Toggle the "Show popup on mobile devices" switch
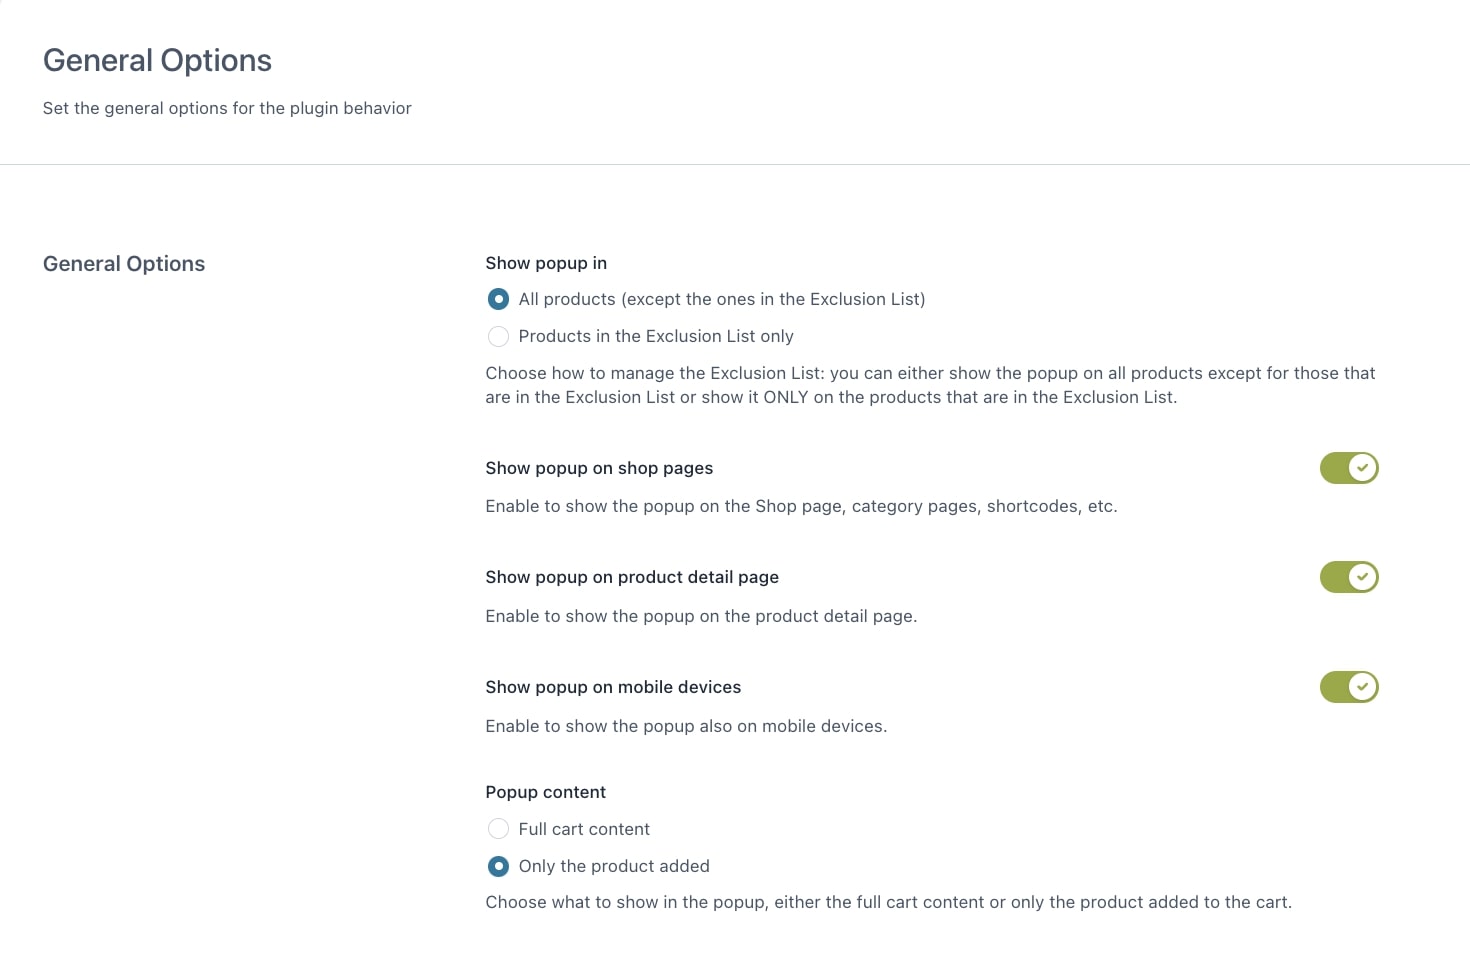 point(1349,687)
